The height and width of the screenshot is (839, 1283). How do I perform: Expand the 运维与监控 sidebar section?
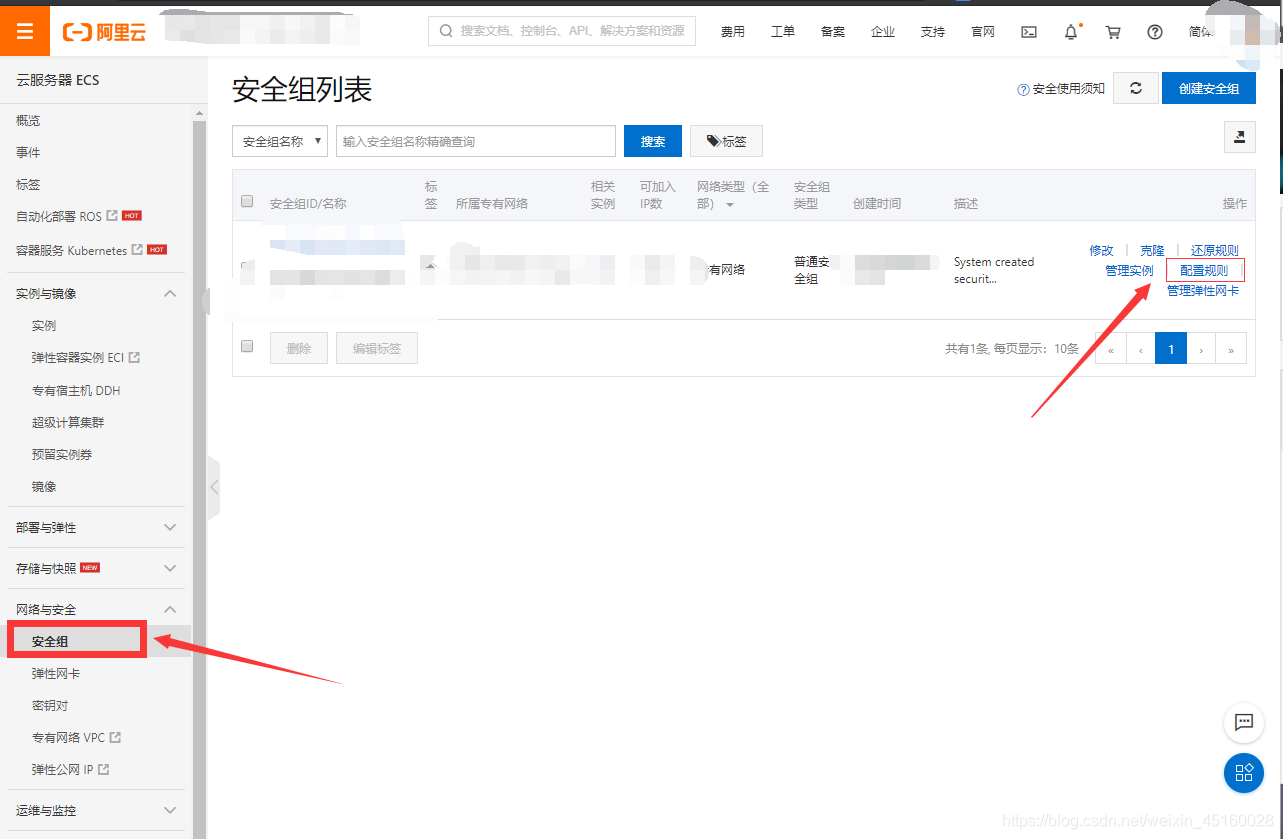coord(170,810)
